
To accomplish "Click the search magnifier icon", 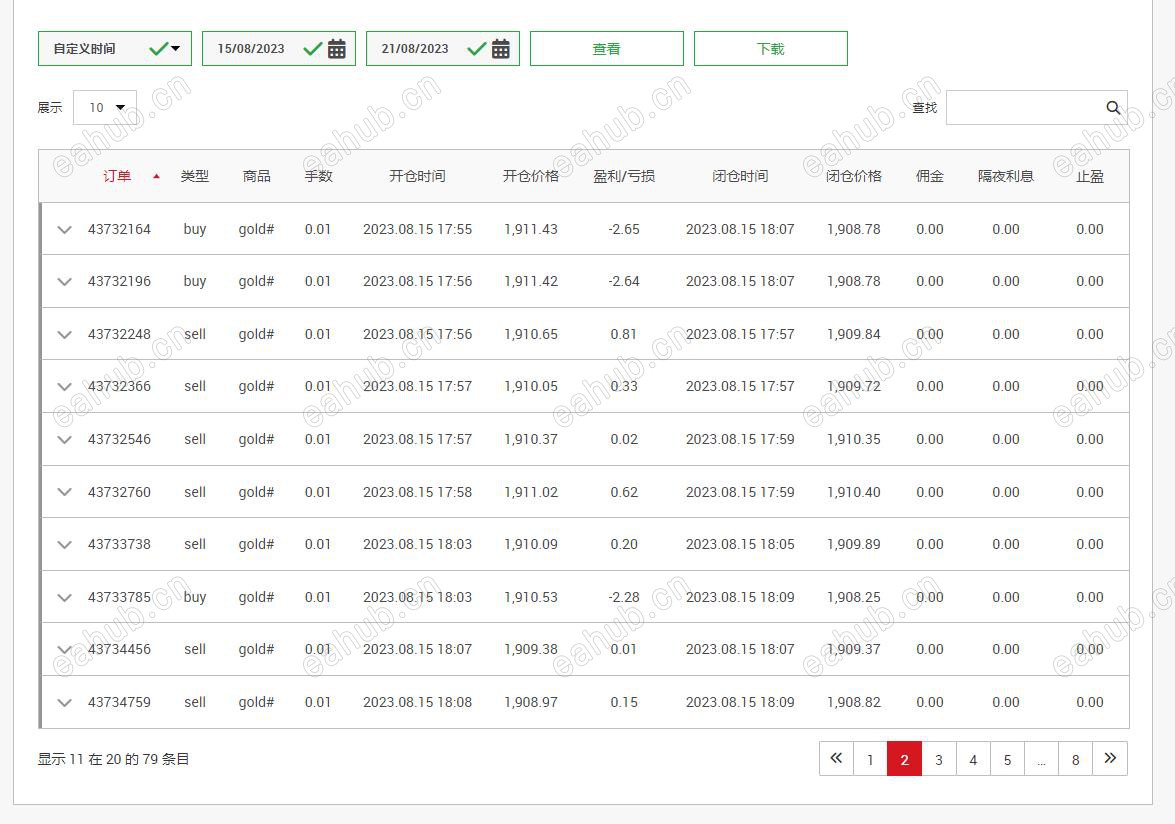I will point(1113,107).
